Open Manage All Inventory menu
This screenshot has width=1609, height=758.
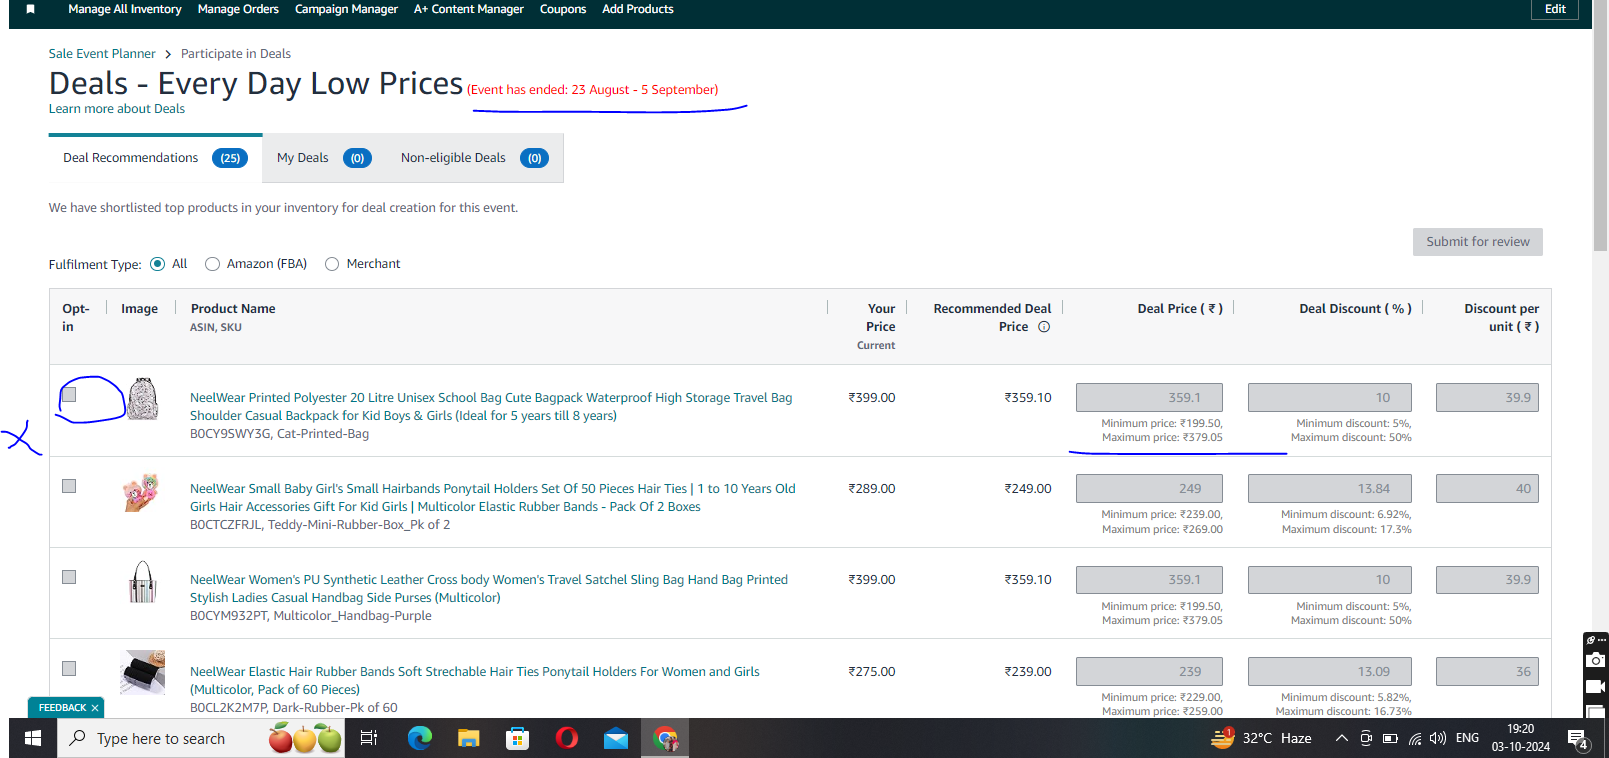coord(125,9)
